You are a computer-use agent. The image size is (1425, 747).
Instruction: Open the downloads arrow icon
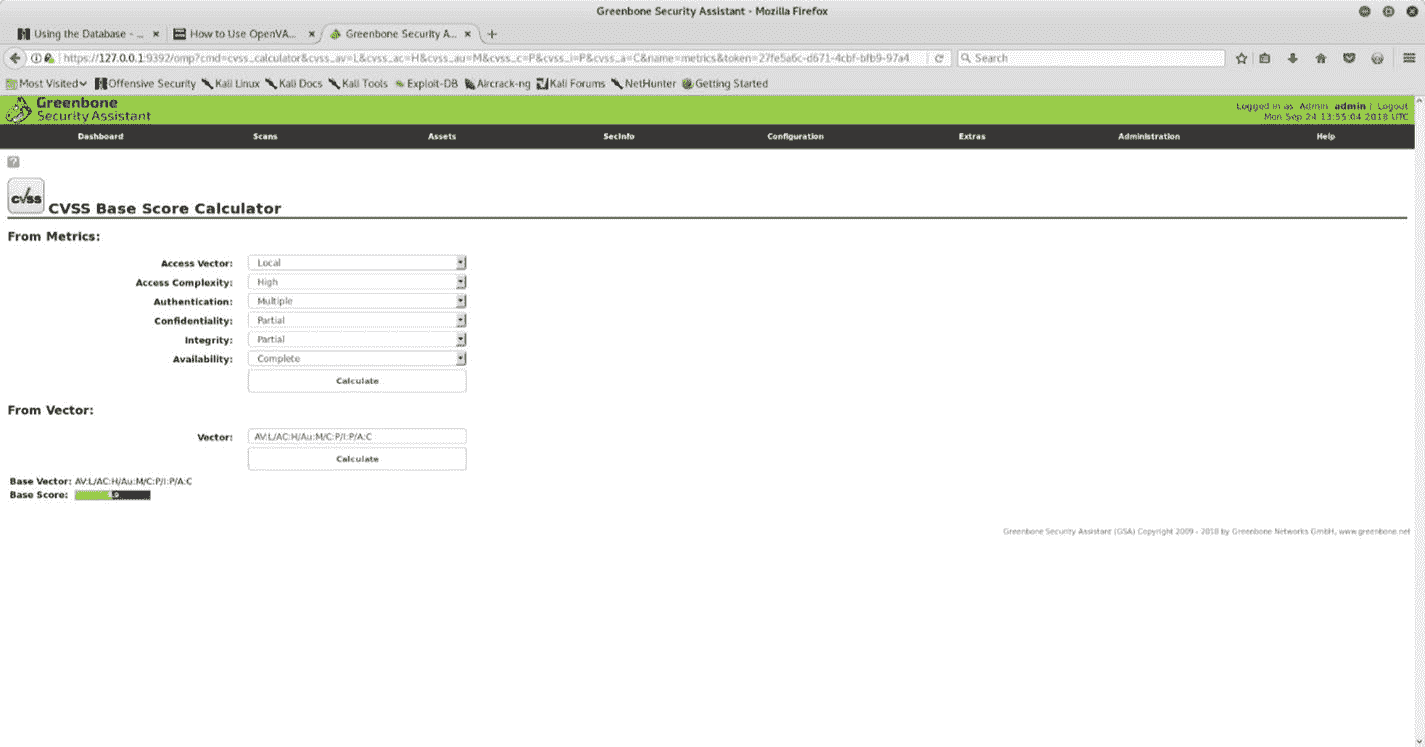tap(1292, 58)
